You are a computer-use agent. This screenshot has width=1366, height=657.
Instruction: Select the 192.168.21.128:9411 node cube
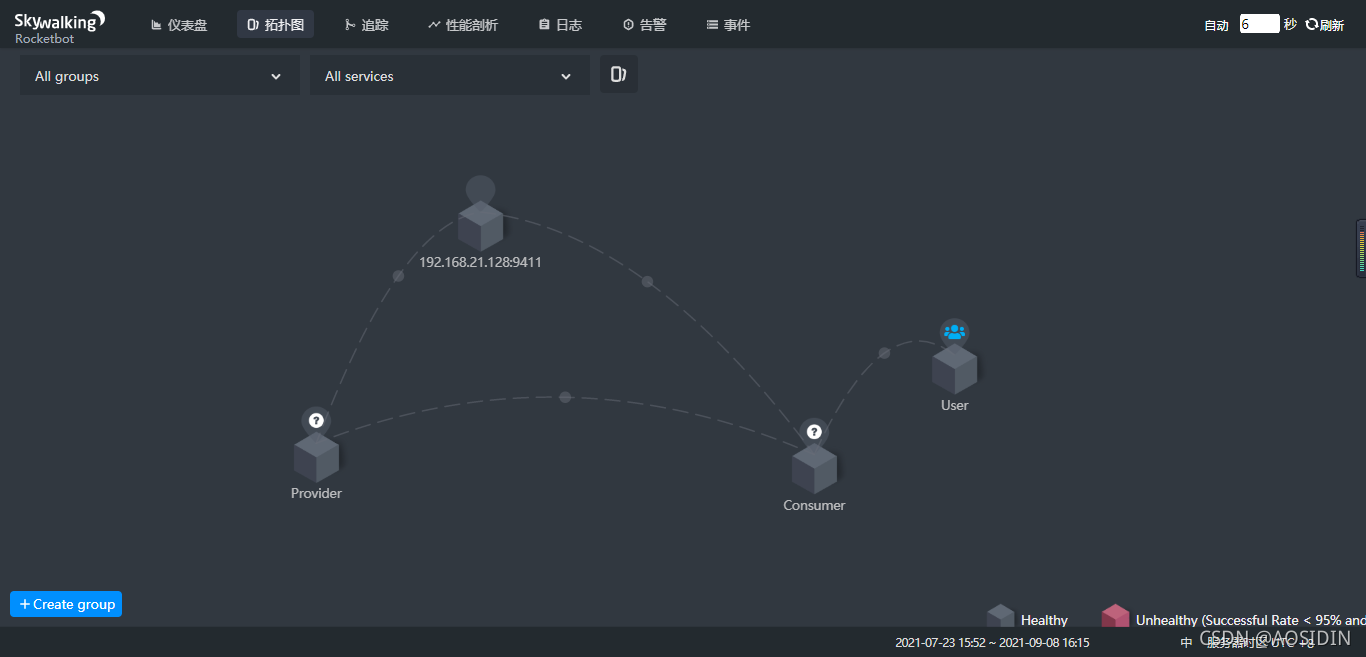(x=480, y=226)
